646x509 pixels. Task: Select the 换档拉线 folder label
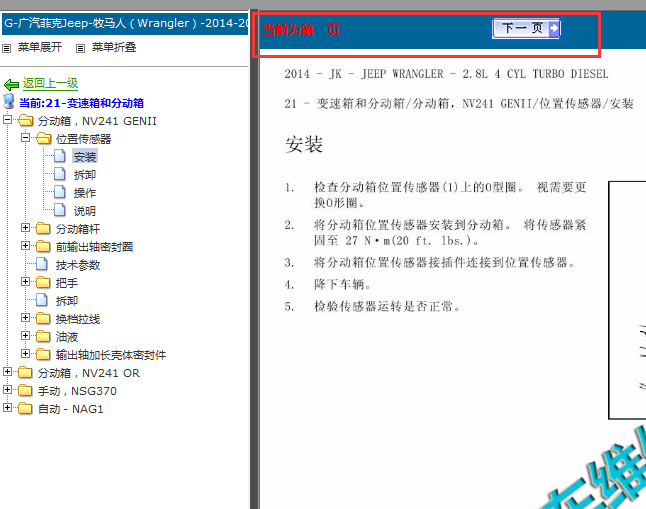(78, 319)
